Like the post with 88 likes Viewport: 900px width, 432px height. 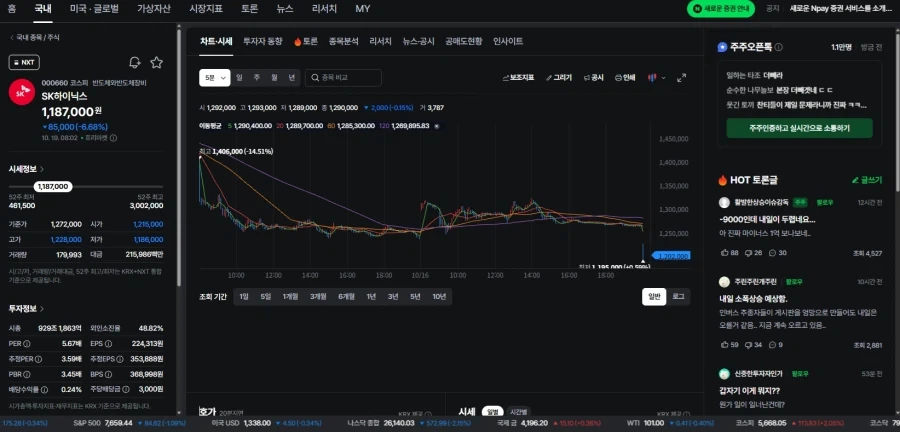(x=729, y=252)
